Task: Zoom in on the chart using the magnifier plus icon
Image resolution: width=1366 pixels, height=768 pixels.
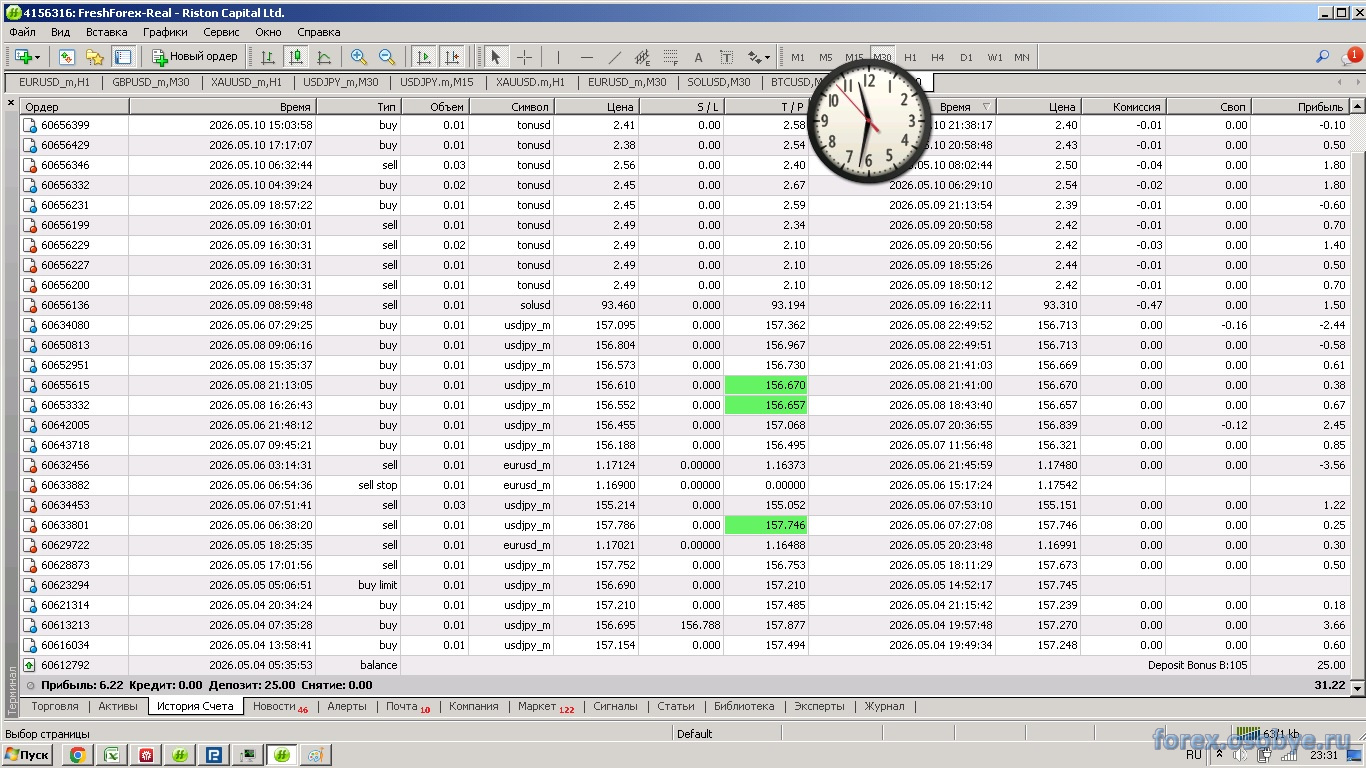Action: coord(359,57)
